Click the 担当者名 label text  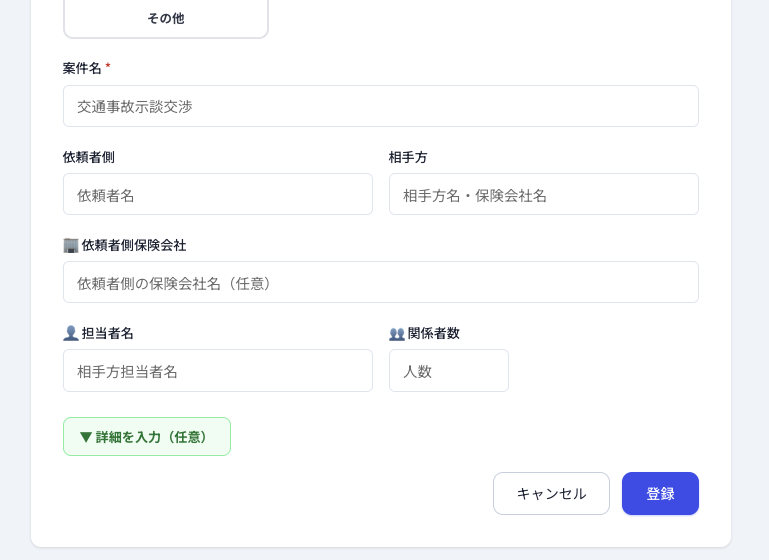[x=108, y=333]
